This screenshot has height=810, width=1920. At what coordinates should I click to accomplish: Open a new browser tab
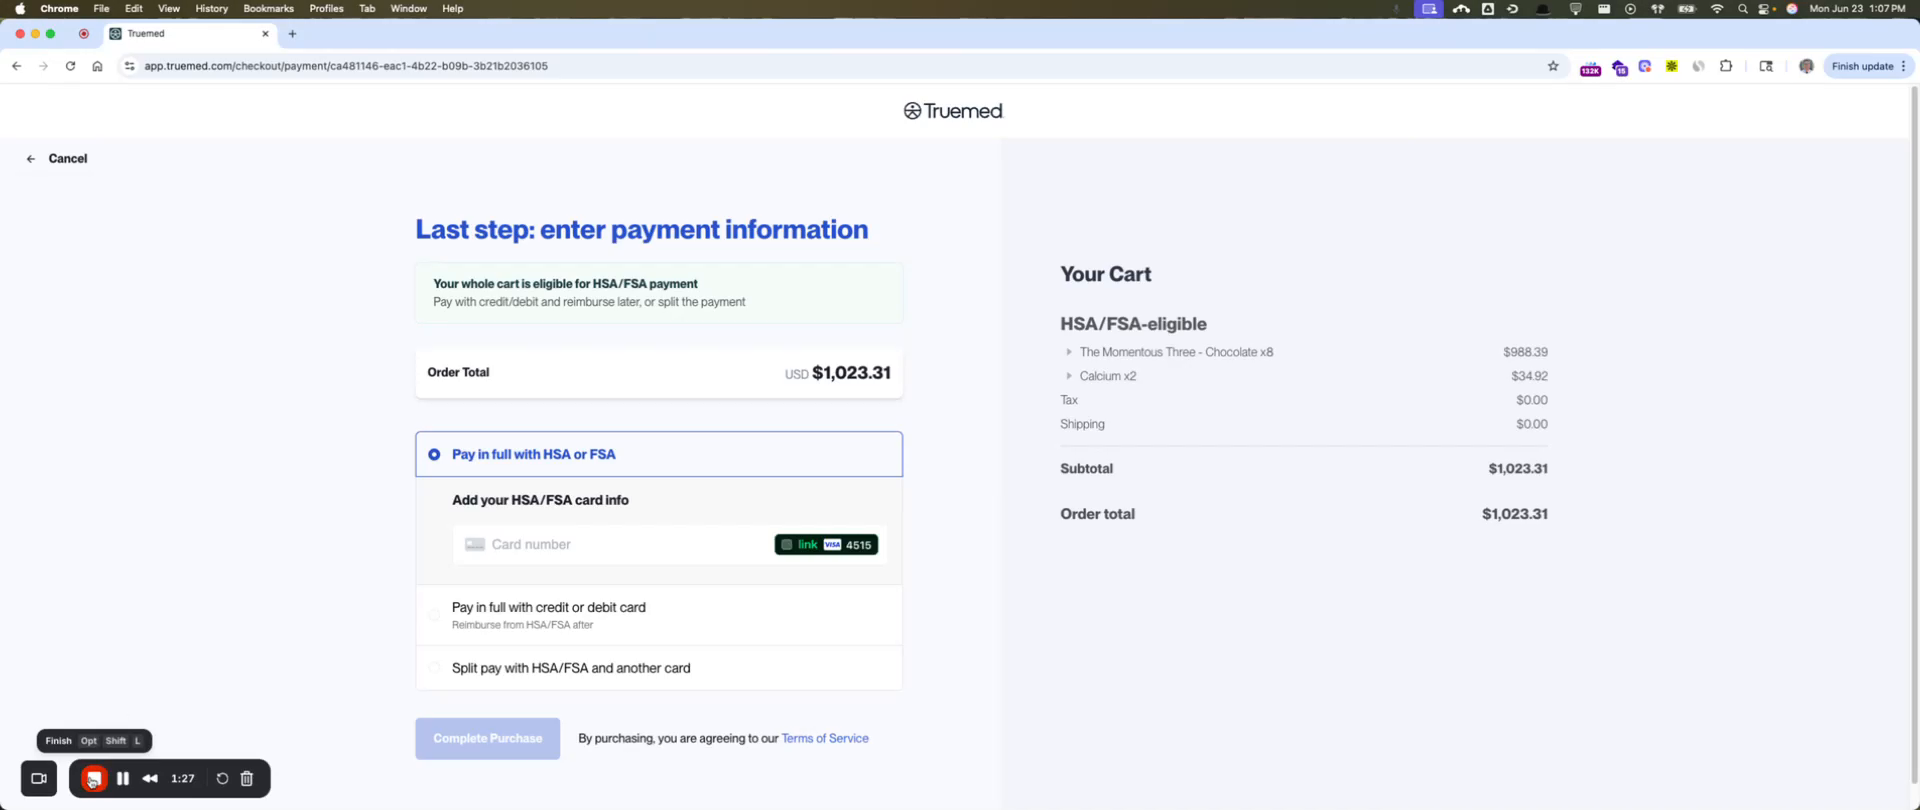tap(292, 34)
